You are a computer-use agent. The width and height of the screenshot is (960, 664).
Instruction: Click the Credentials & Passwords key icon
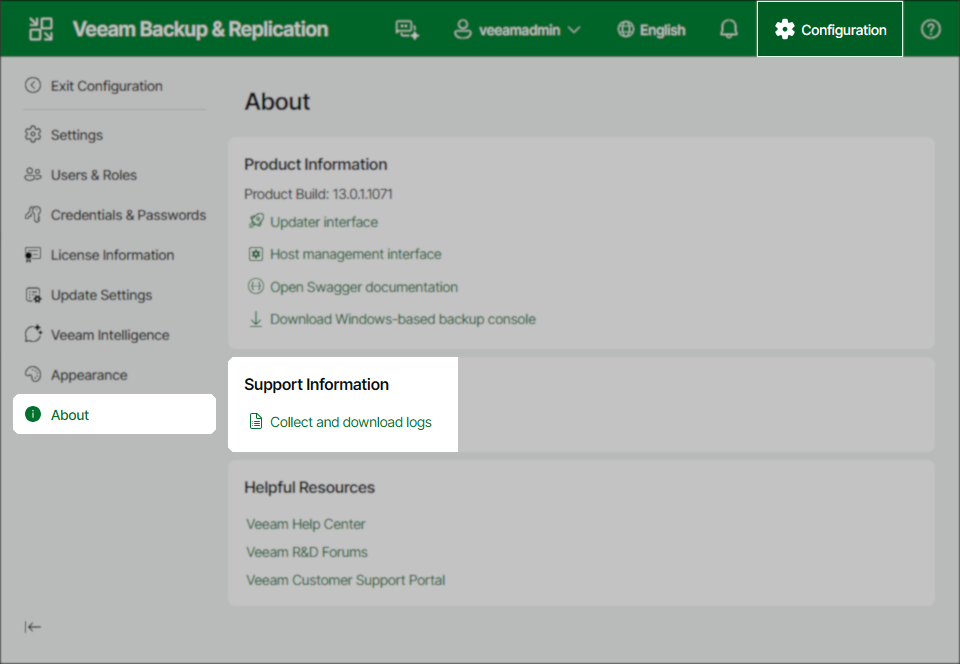tap(32, 214)
